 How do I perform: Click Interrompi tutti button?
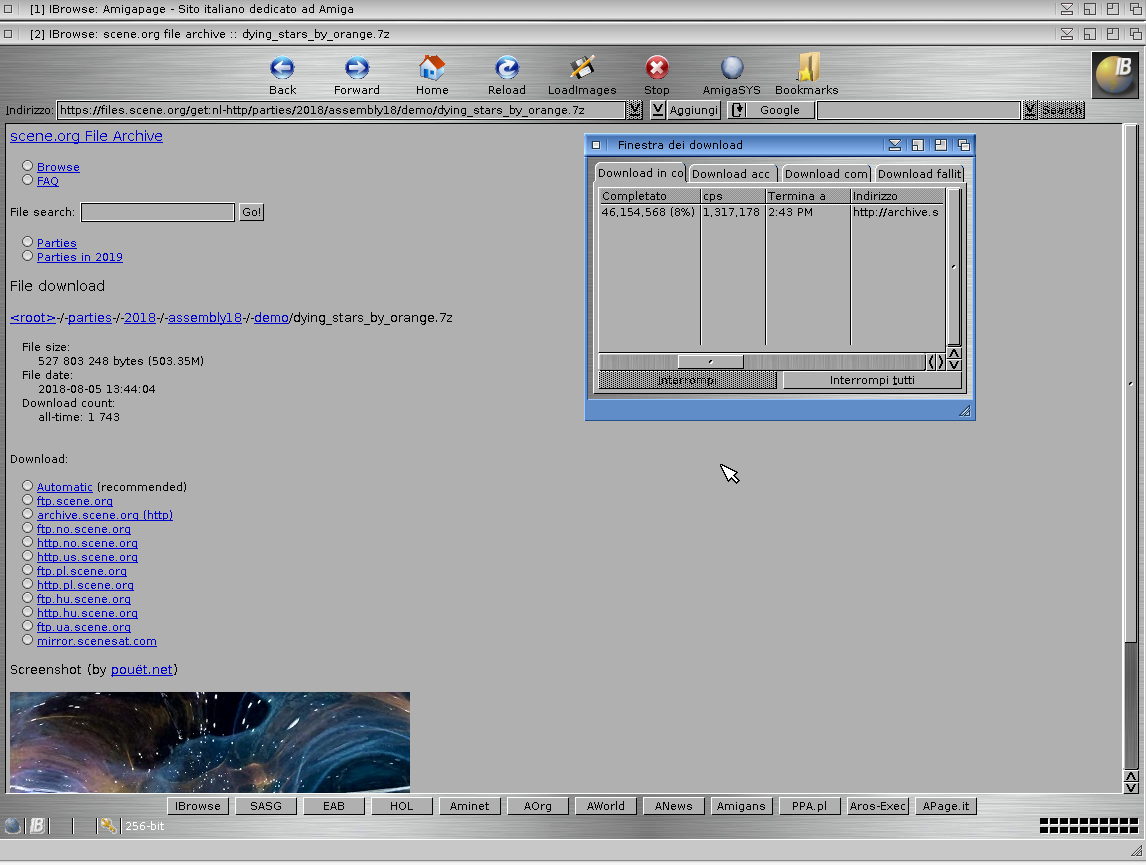(872, 380)
